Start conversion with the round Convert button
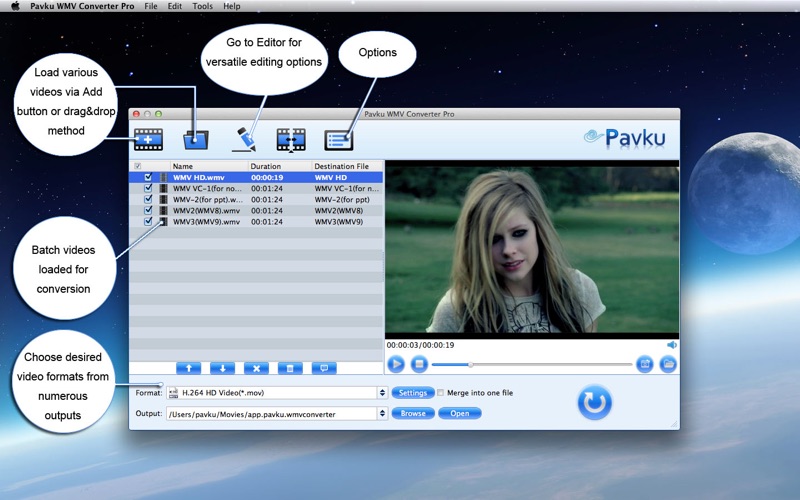 [x=594, y=402]
